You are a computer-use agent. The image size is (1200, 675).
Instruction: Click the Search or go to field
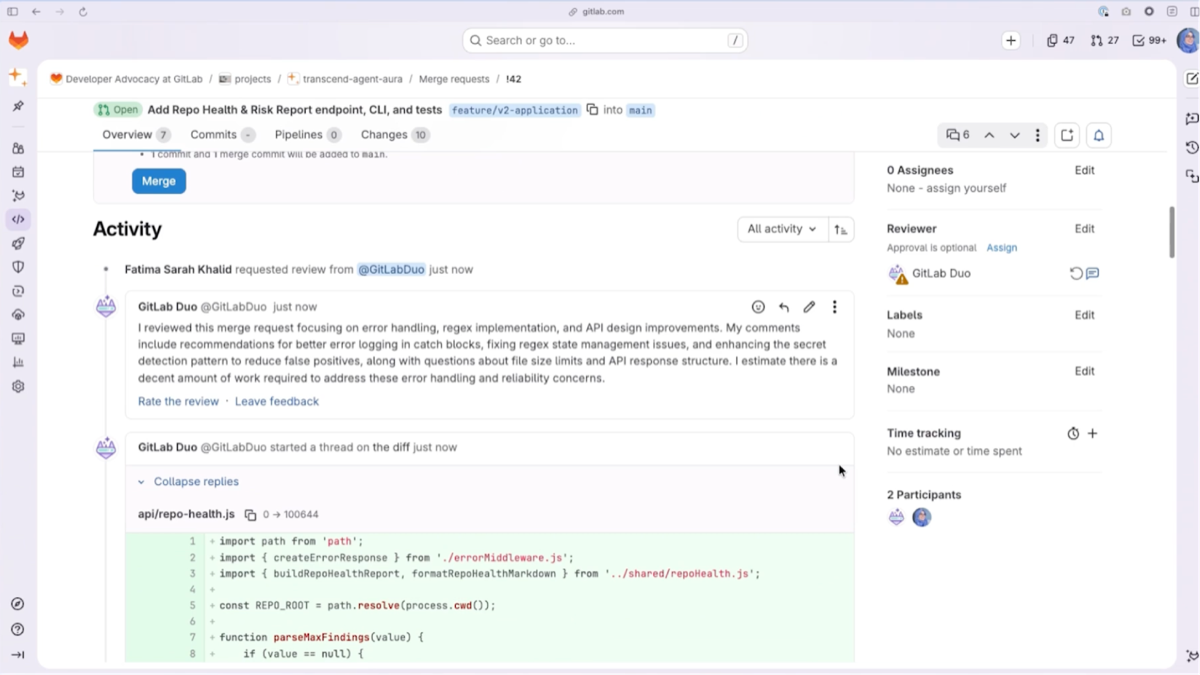(x=605, y=40)
